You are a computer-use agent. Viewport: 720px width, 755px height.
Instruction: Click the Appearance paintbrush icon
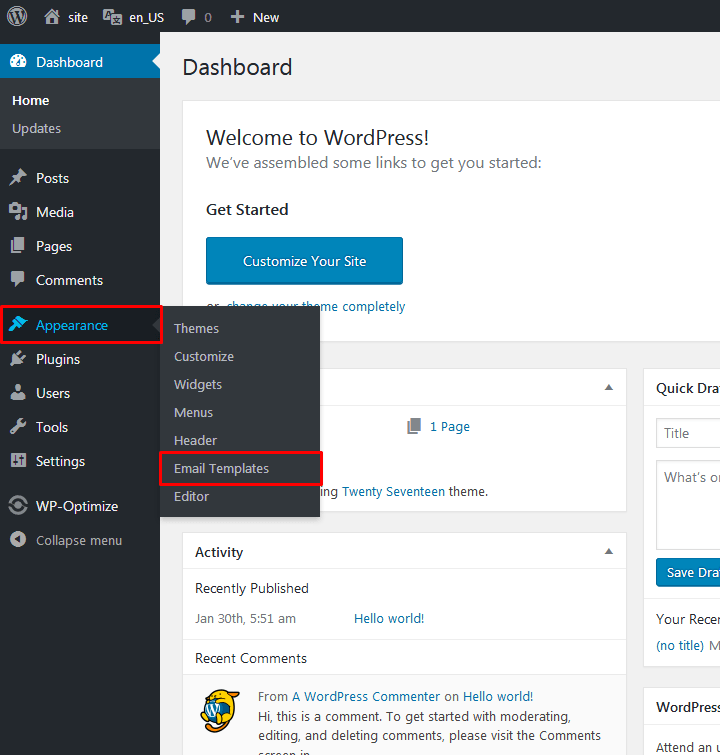point(18,324)
